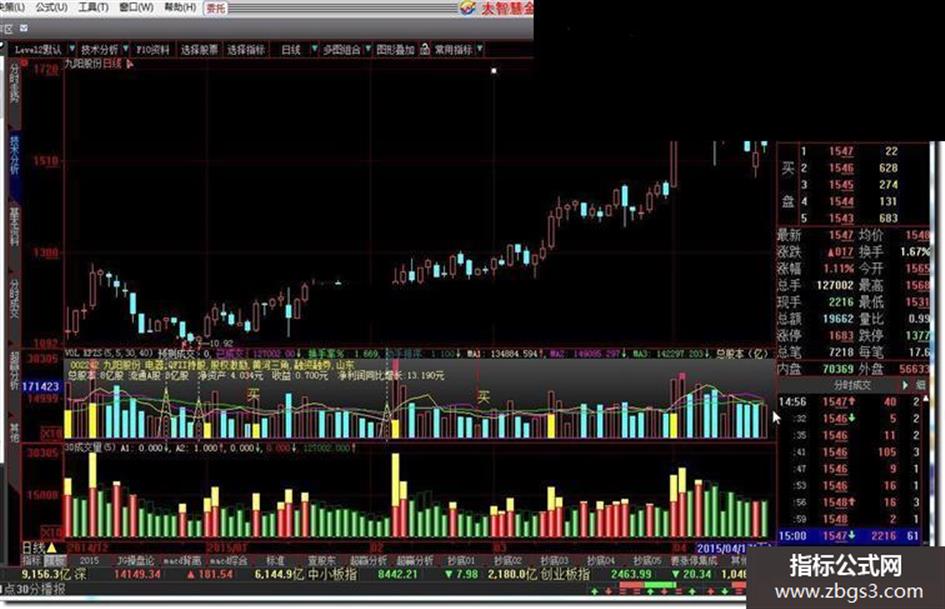
Task: Open the 基本资料 side tab
Action: [14, 226]
